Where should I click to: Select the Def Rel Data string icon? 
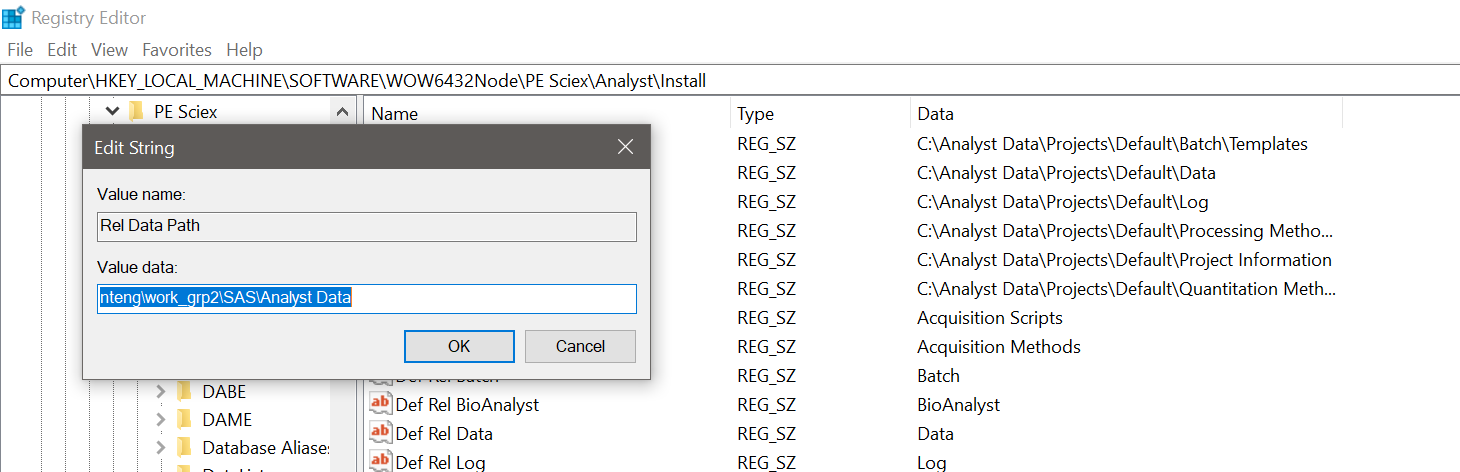(x=380, y=433)
